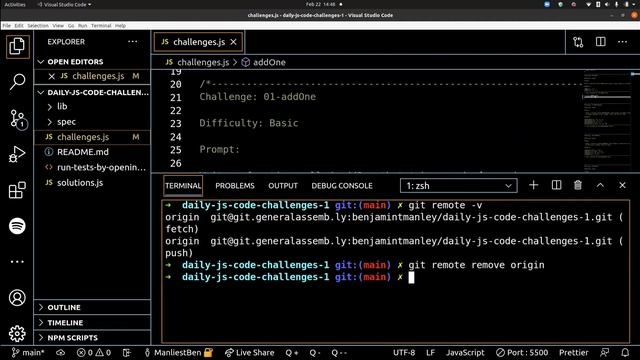Close the challenges.js editor tab
The height and width of the screenshot is (360, 640).
click(x=233, y=42)
